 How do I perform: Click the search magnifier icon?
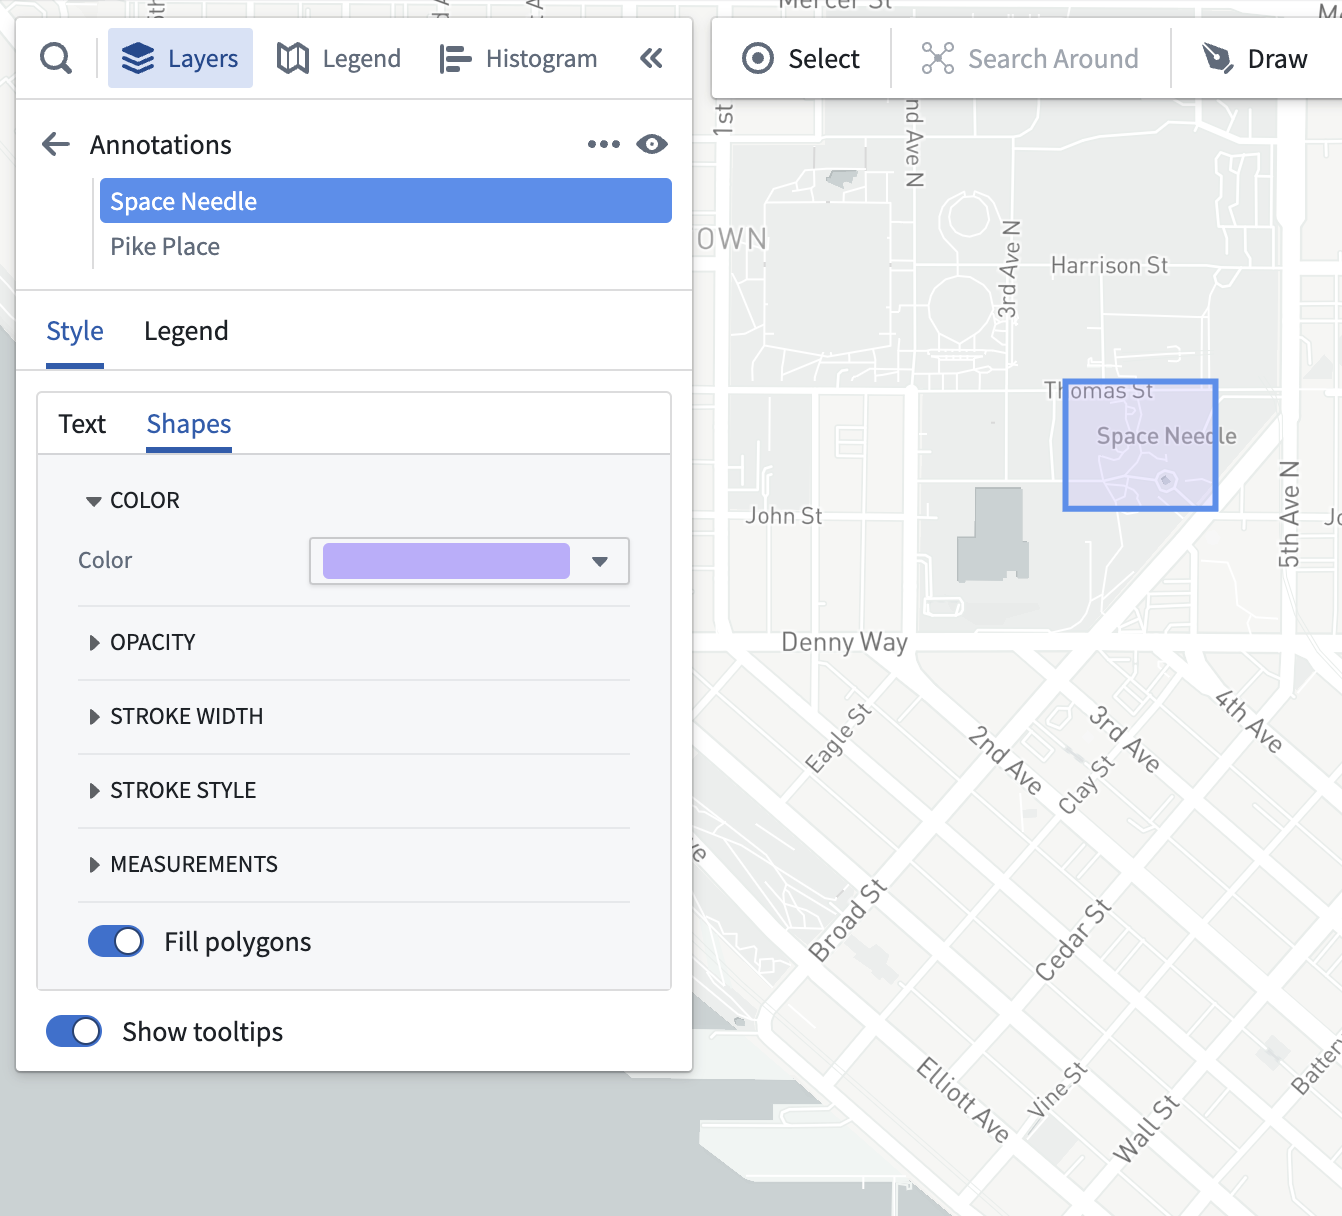(56, 59)
